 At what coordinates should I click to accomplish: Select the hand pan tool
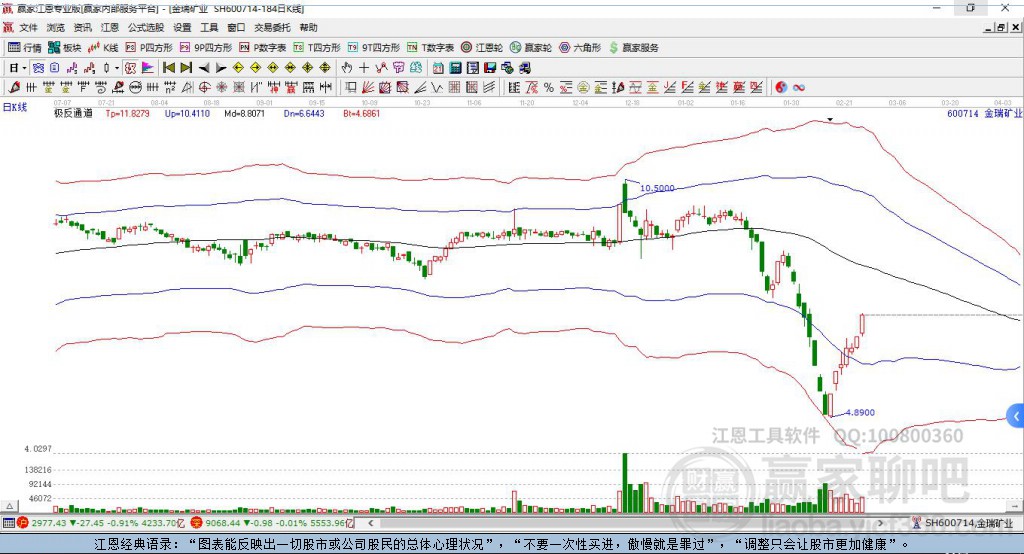point(346,68)
